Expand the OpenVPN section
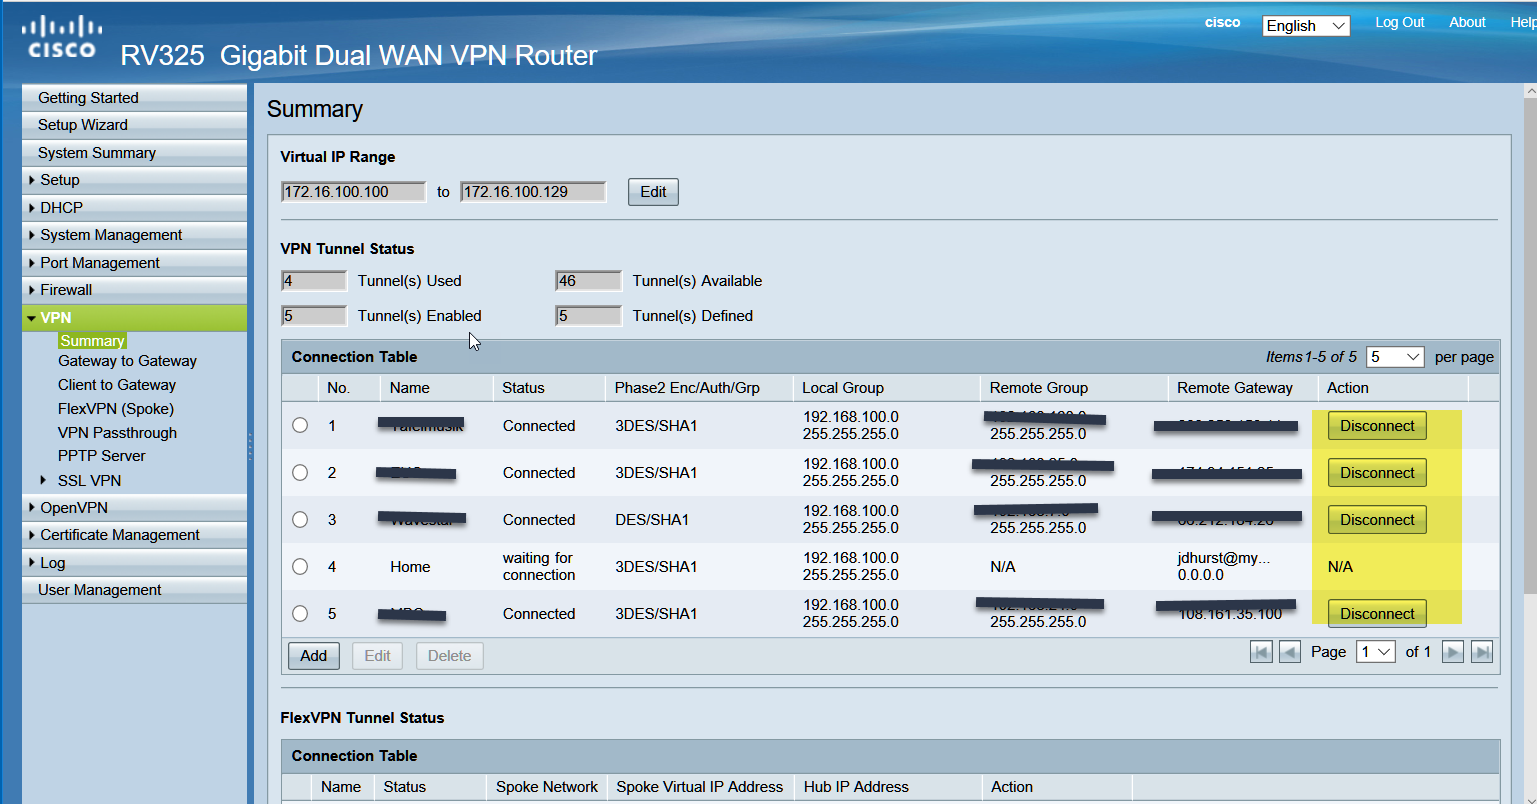Viewport: 1537px width, 804px height. pos(134,508)
